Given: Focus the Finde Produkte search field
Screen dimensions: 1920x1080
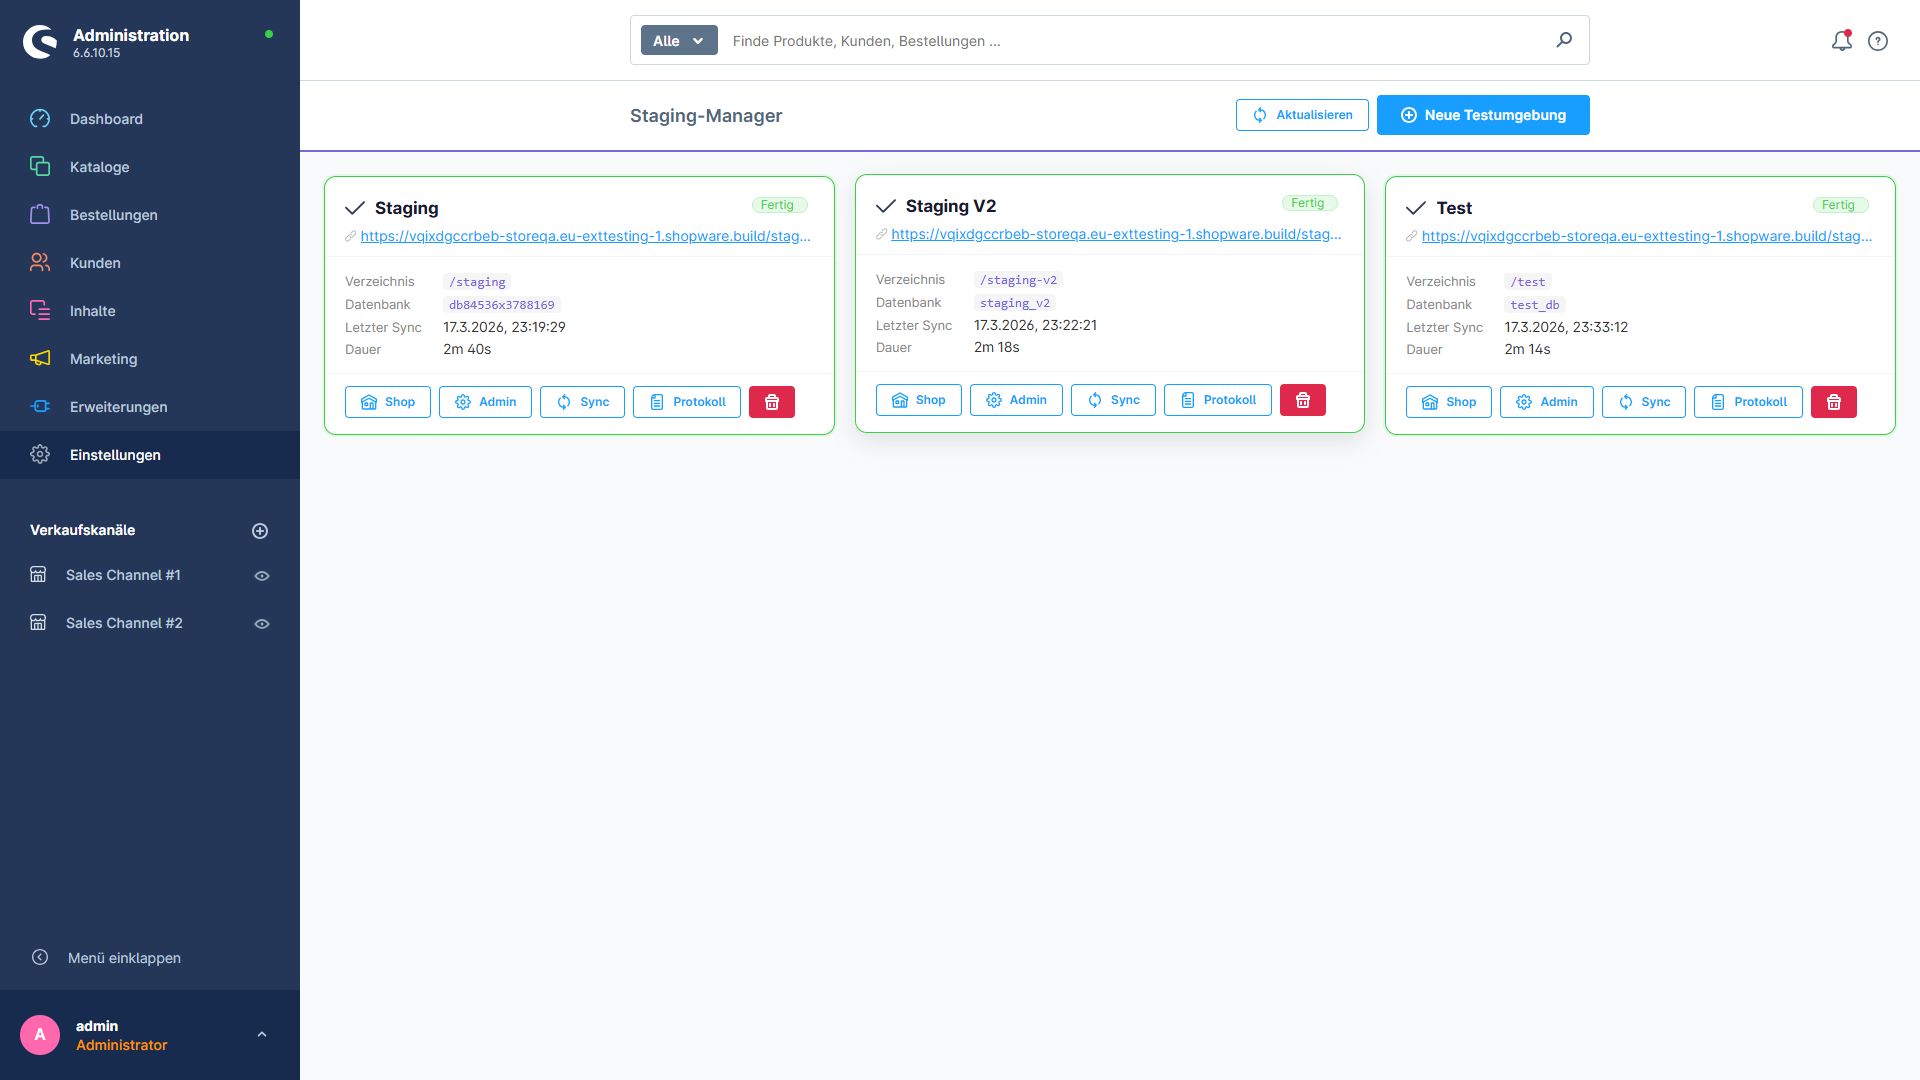Looking at the screenshot, I should pos(1135,41).
